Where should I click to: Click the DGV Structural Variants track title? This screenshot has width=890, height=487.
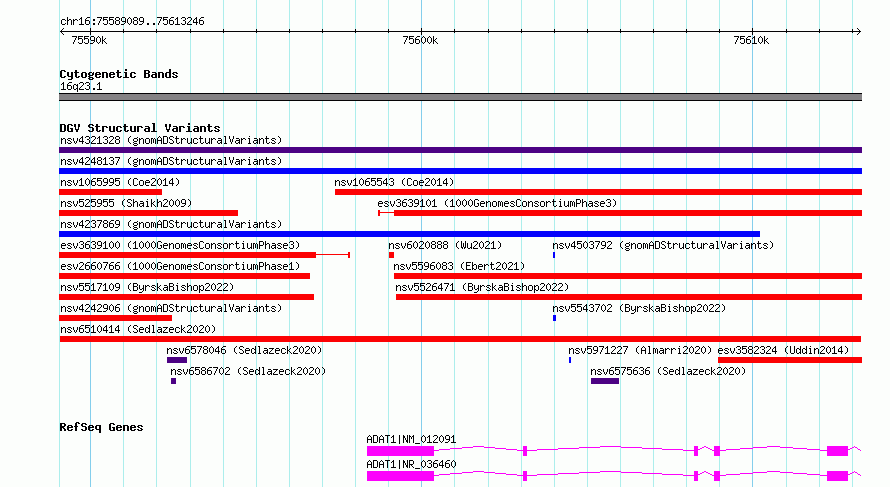[x=140, y=128]
